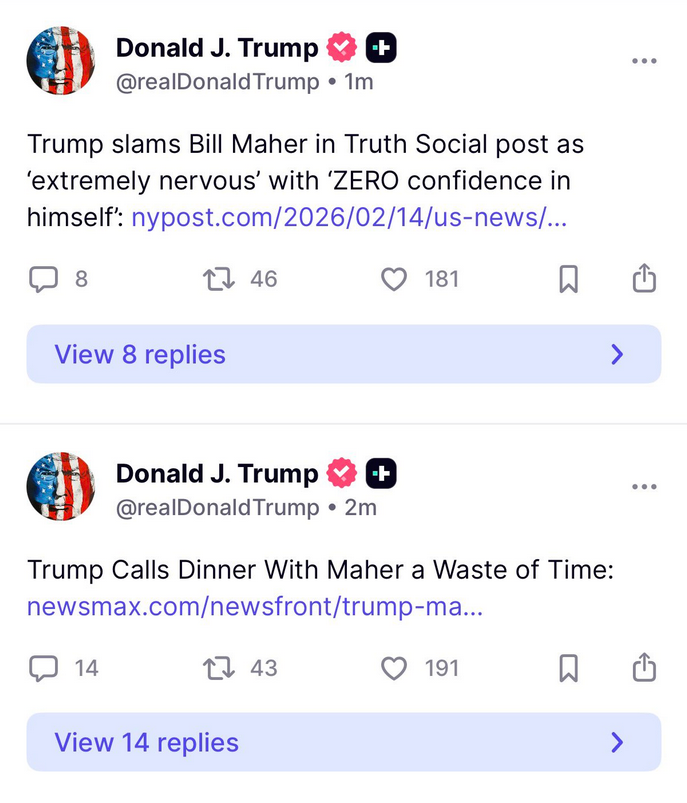This screenshot has height=803, width=687.
Task: Click the red verified badge on first post
Action: pos(342,47)
